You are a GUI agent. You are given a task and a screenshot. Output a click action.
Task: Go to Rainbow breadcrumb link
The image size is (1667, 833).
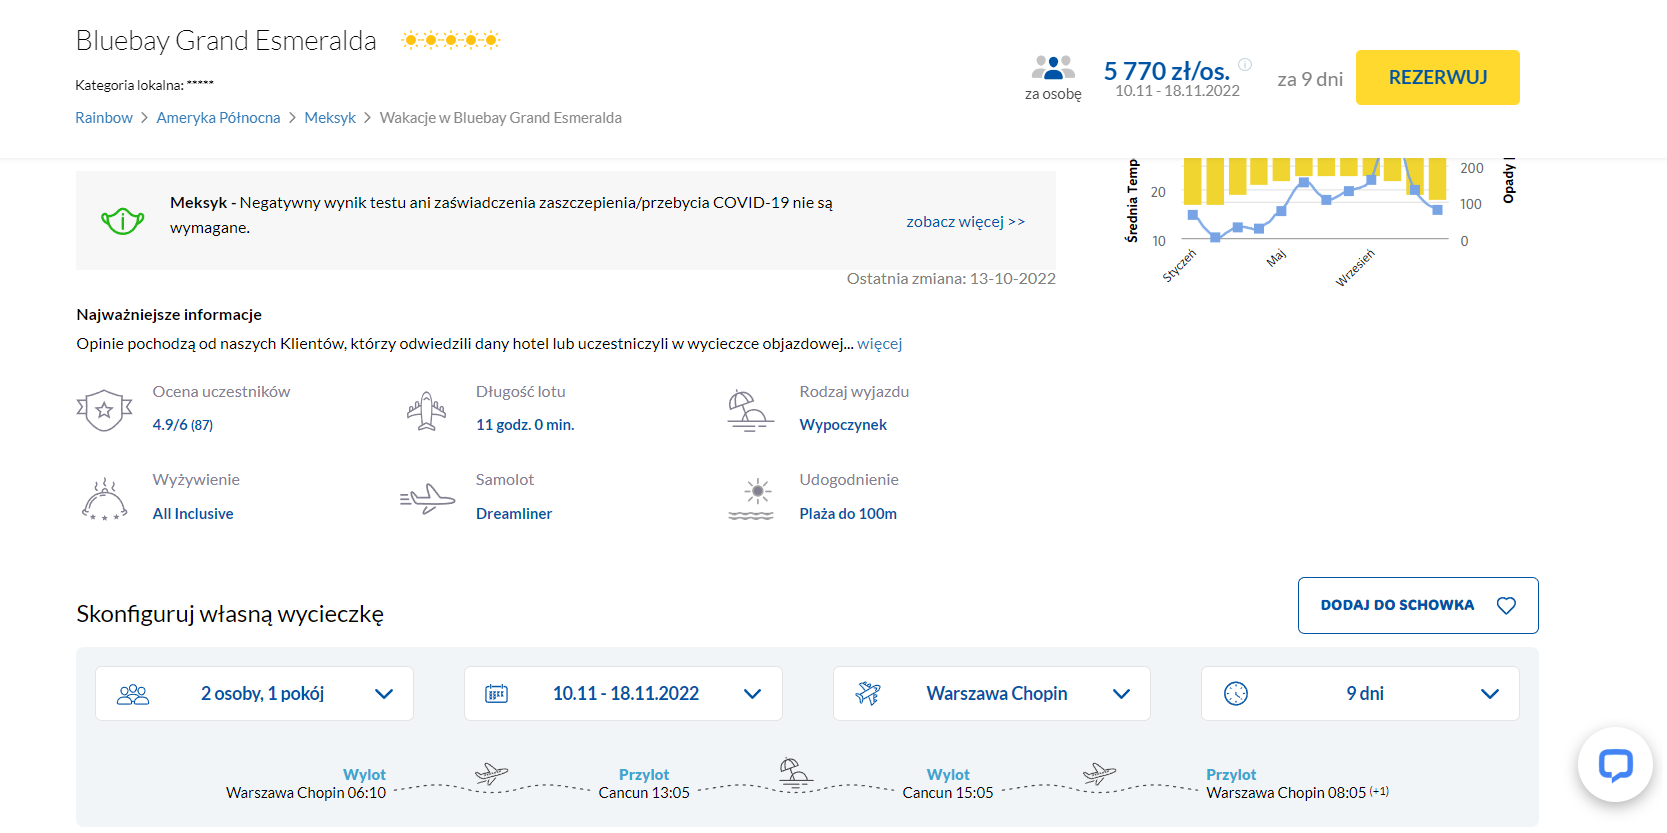(104, 117)
